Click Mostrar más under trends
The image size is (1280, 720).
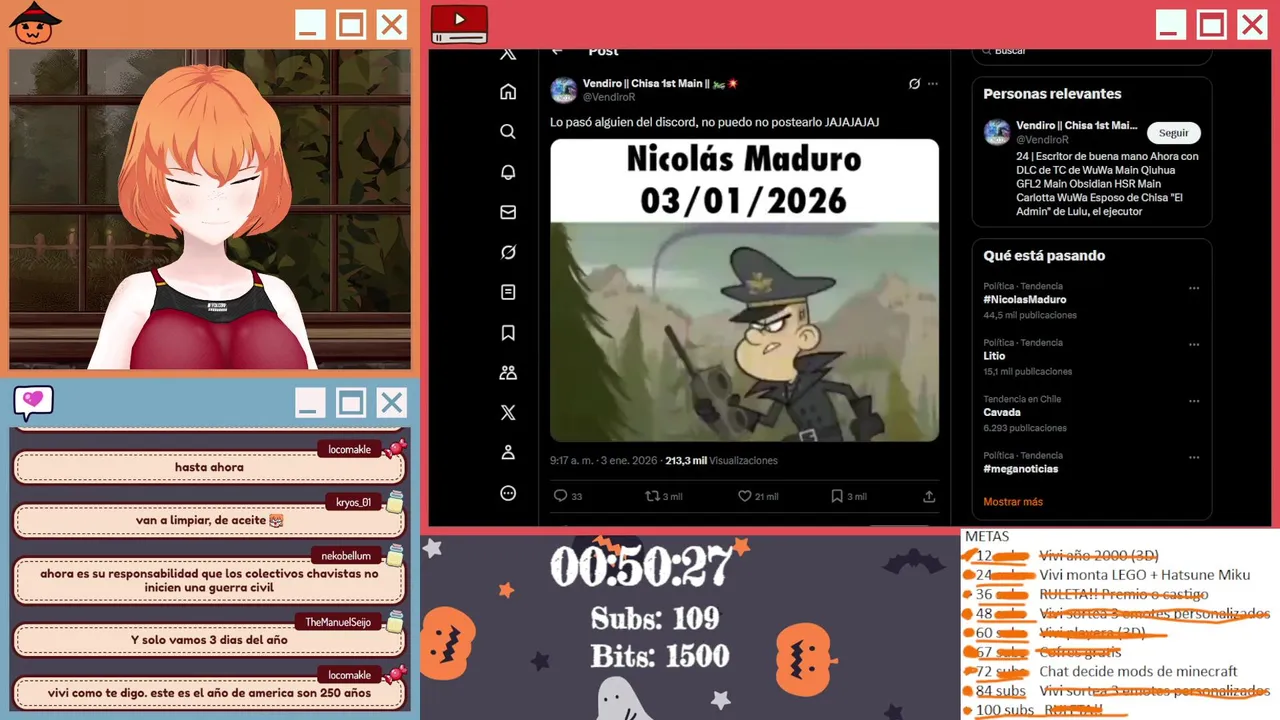pyautogui.click(x=1013, y=502)
